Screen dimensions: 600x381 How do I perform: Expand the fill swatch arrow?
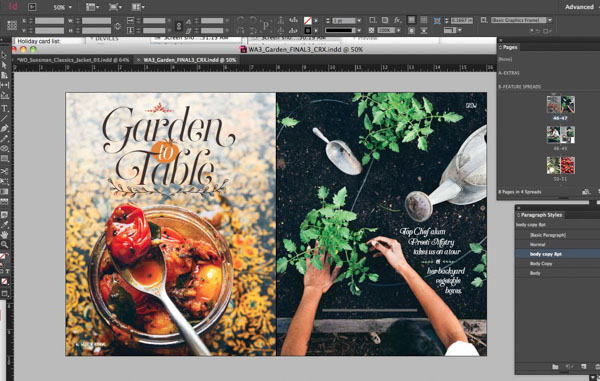coord(316,21)
